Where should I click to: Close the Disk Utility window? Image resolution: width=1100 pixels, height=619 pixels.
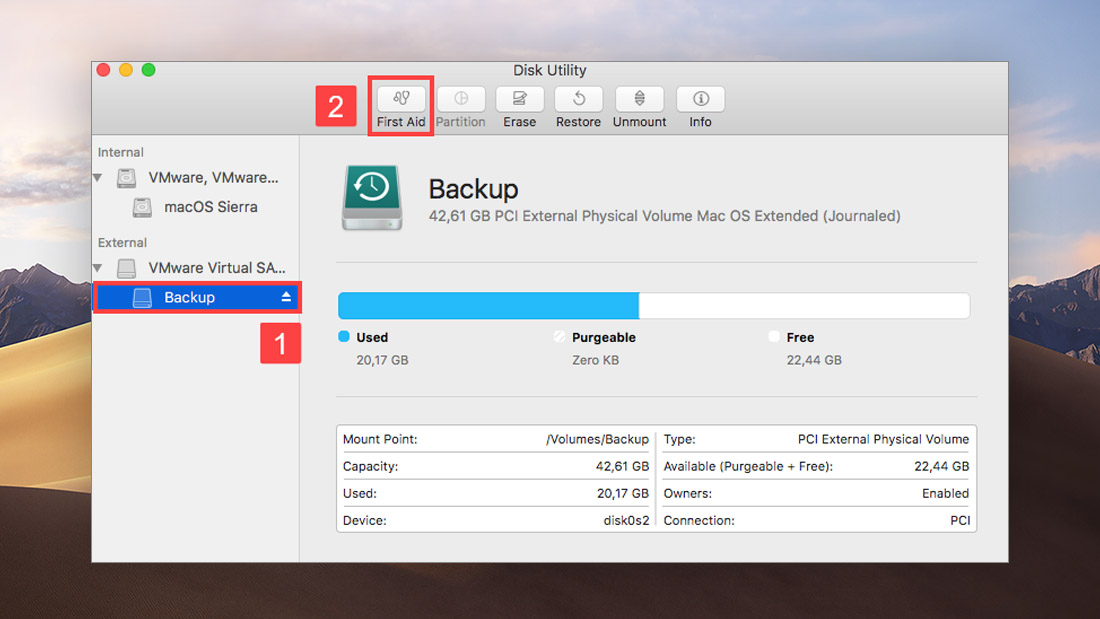(103, 69)
